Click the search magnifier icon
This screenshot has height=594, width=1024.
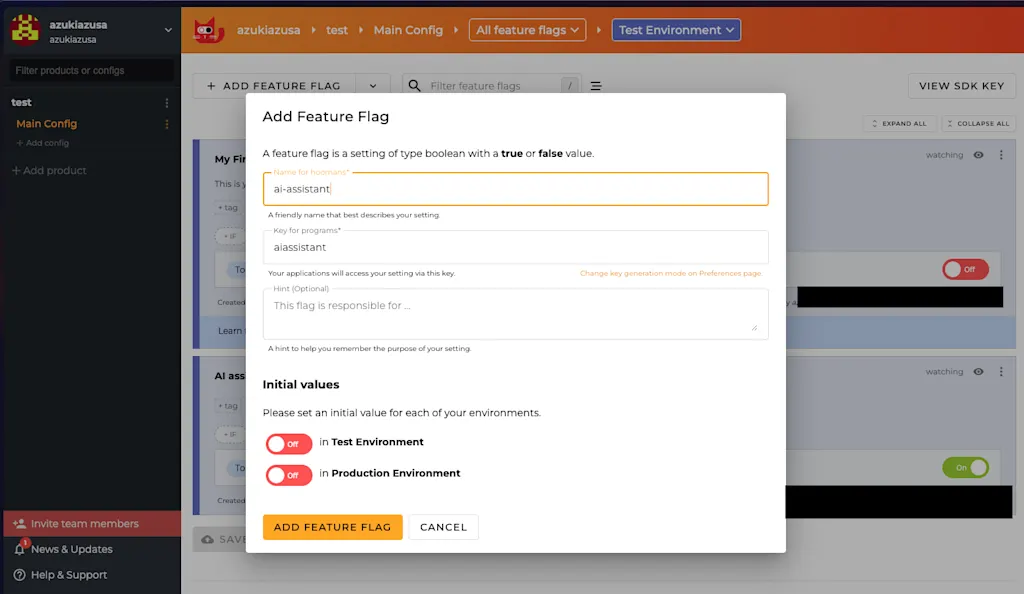414,86
